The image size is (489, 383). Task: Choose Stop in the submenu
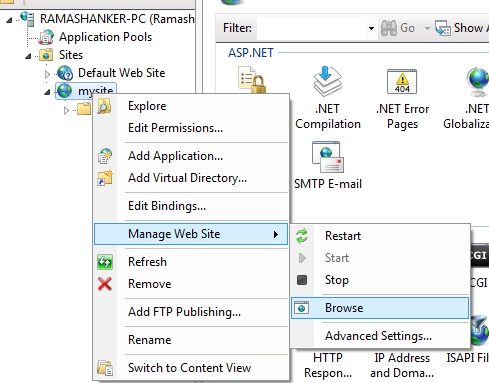(380, 280)
